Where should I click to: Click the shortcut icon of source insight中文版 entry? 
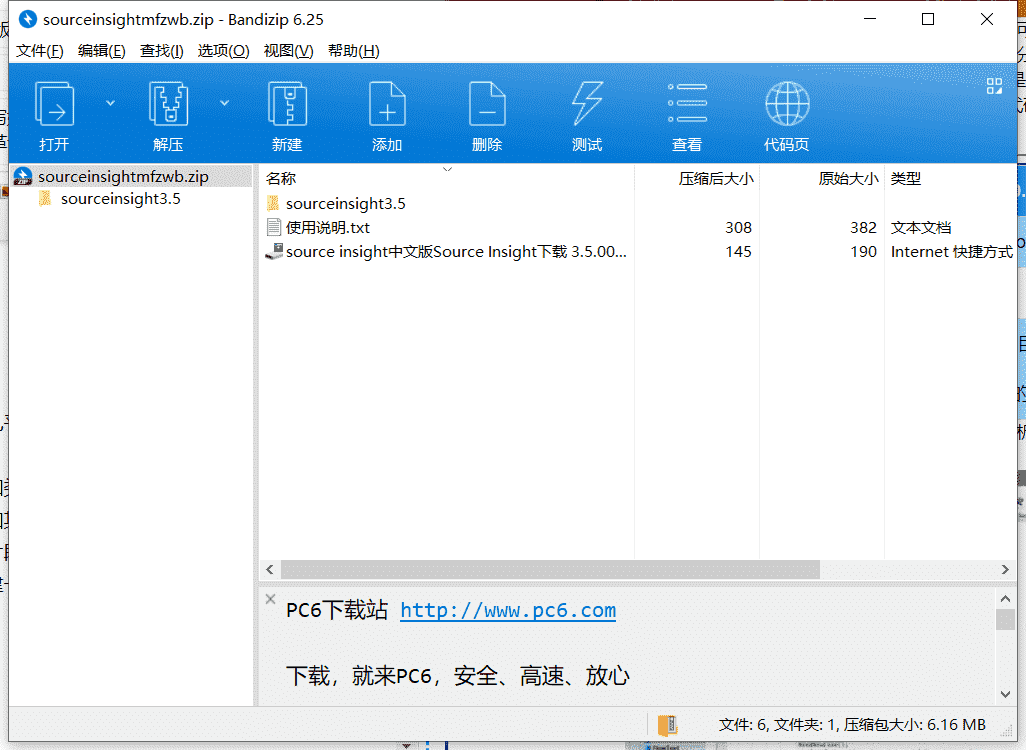(274, 251)
